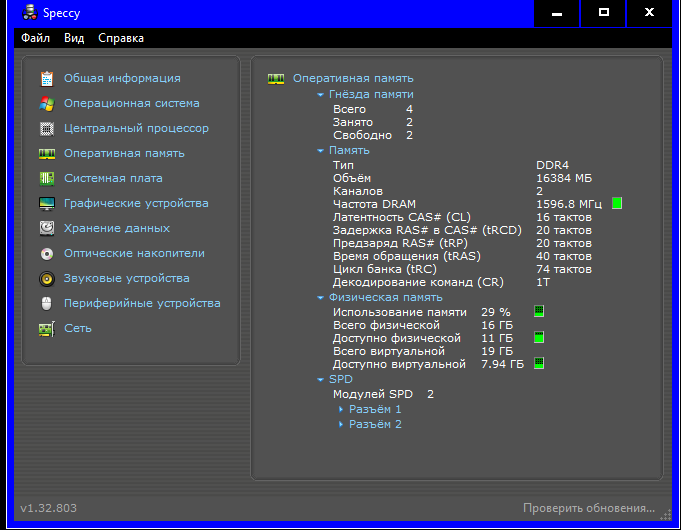Screen dimensions: 681x530
Task: Select the Сеть network icon
Action: click(46, 328)
